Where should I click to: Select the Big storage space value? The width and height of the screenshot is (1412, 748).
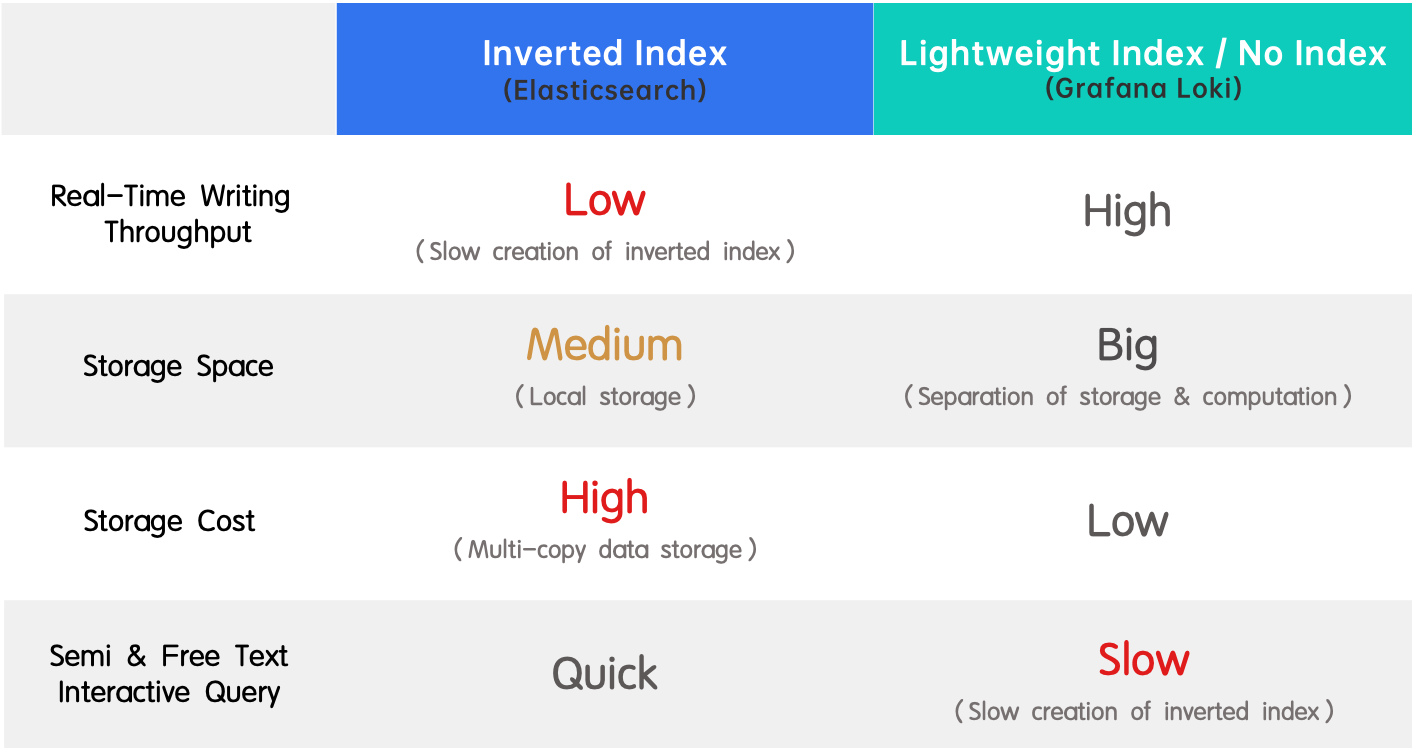pos(1127,347)
